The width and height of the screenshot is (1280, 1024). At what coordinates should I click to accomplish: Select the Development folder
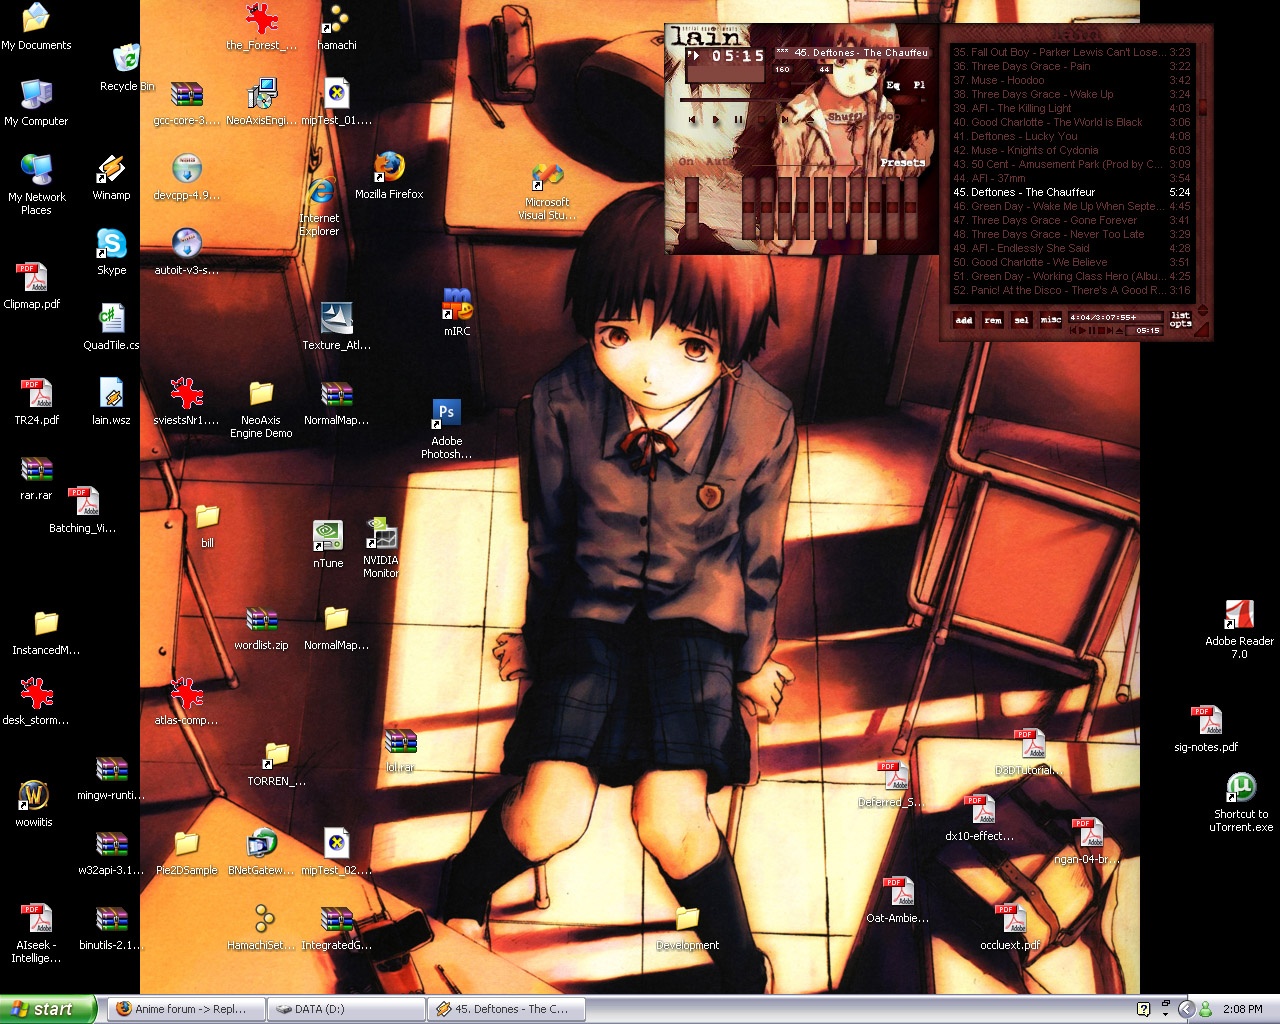pos(687,928)
